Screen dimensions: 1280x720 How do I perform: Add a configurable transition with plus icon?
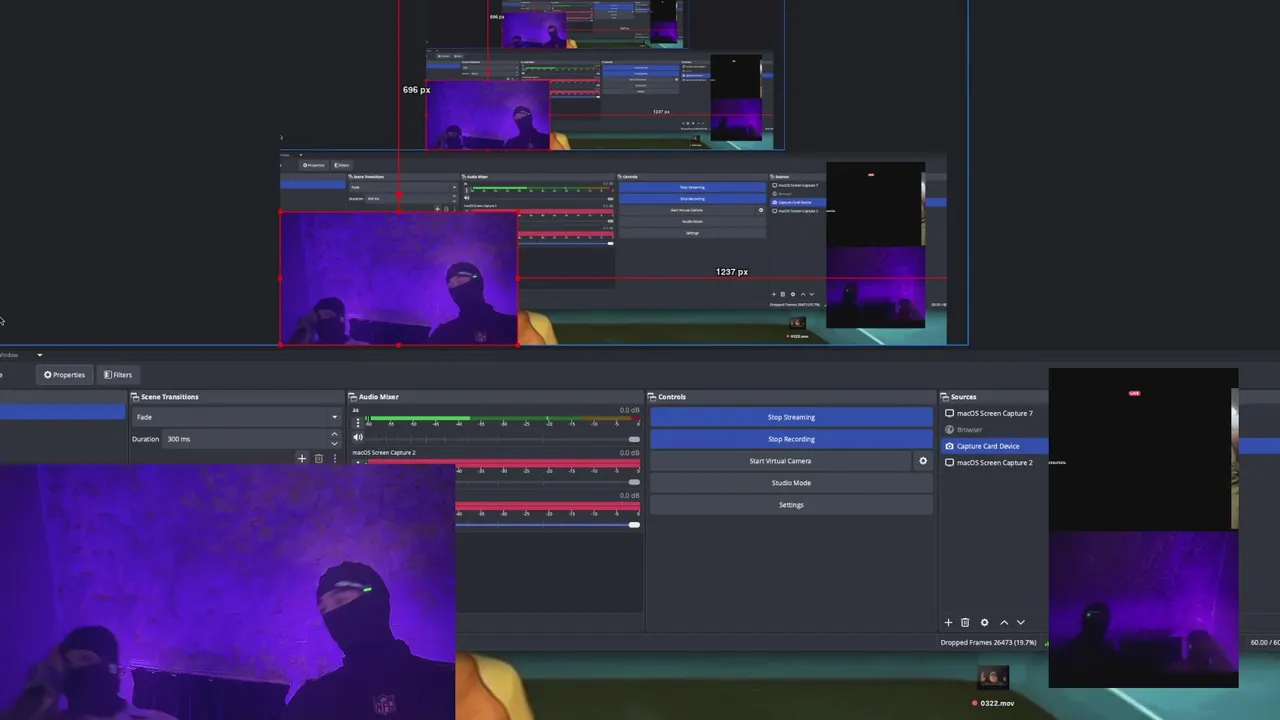[302, 459]
